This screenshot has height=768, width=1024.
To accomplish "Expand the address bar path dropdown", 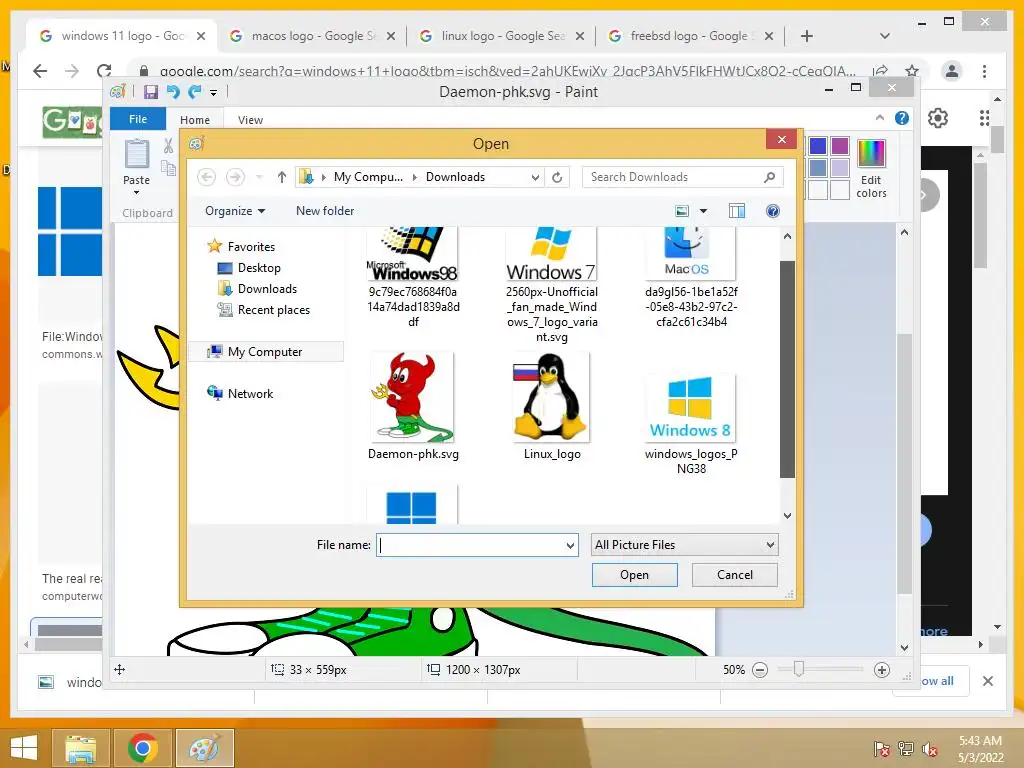I will tap(535, 177).
